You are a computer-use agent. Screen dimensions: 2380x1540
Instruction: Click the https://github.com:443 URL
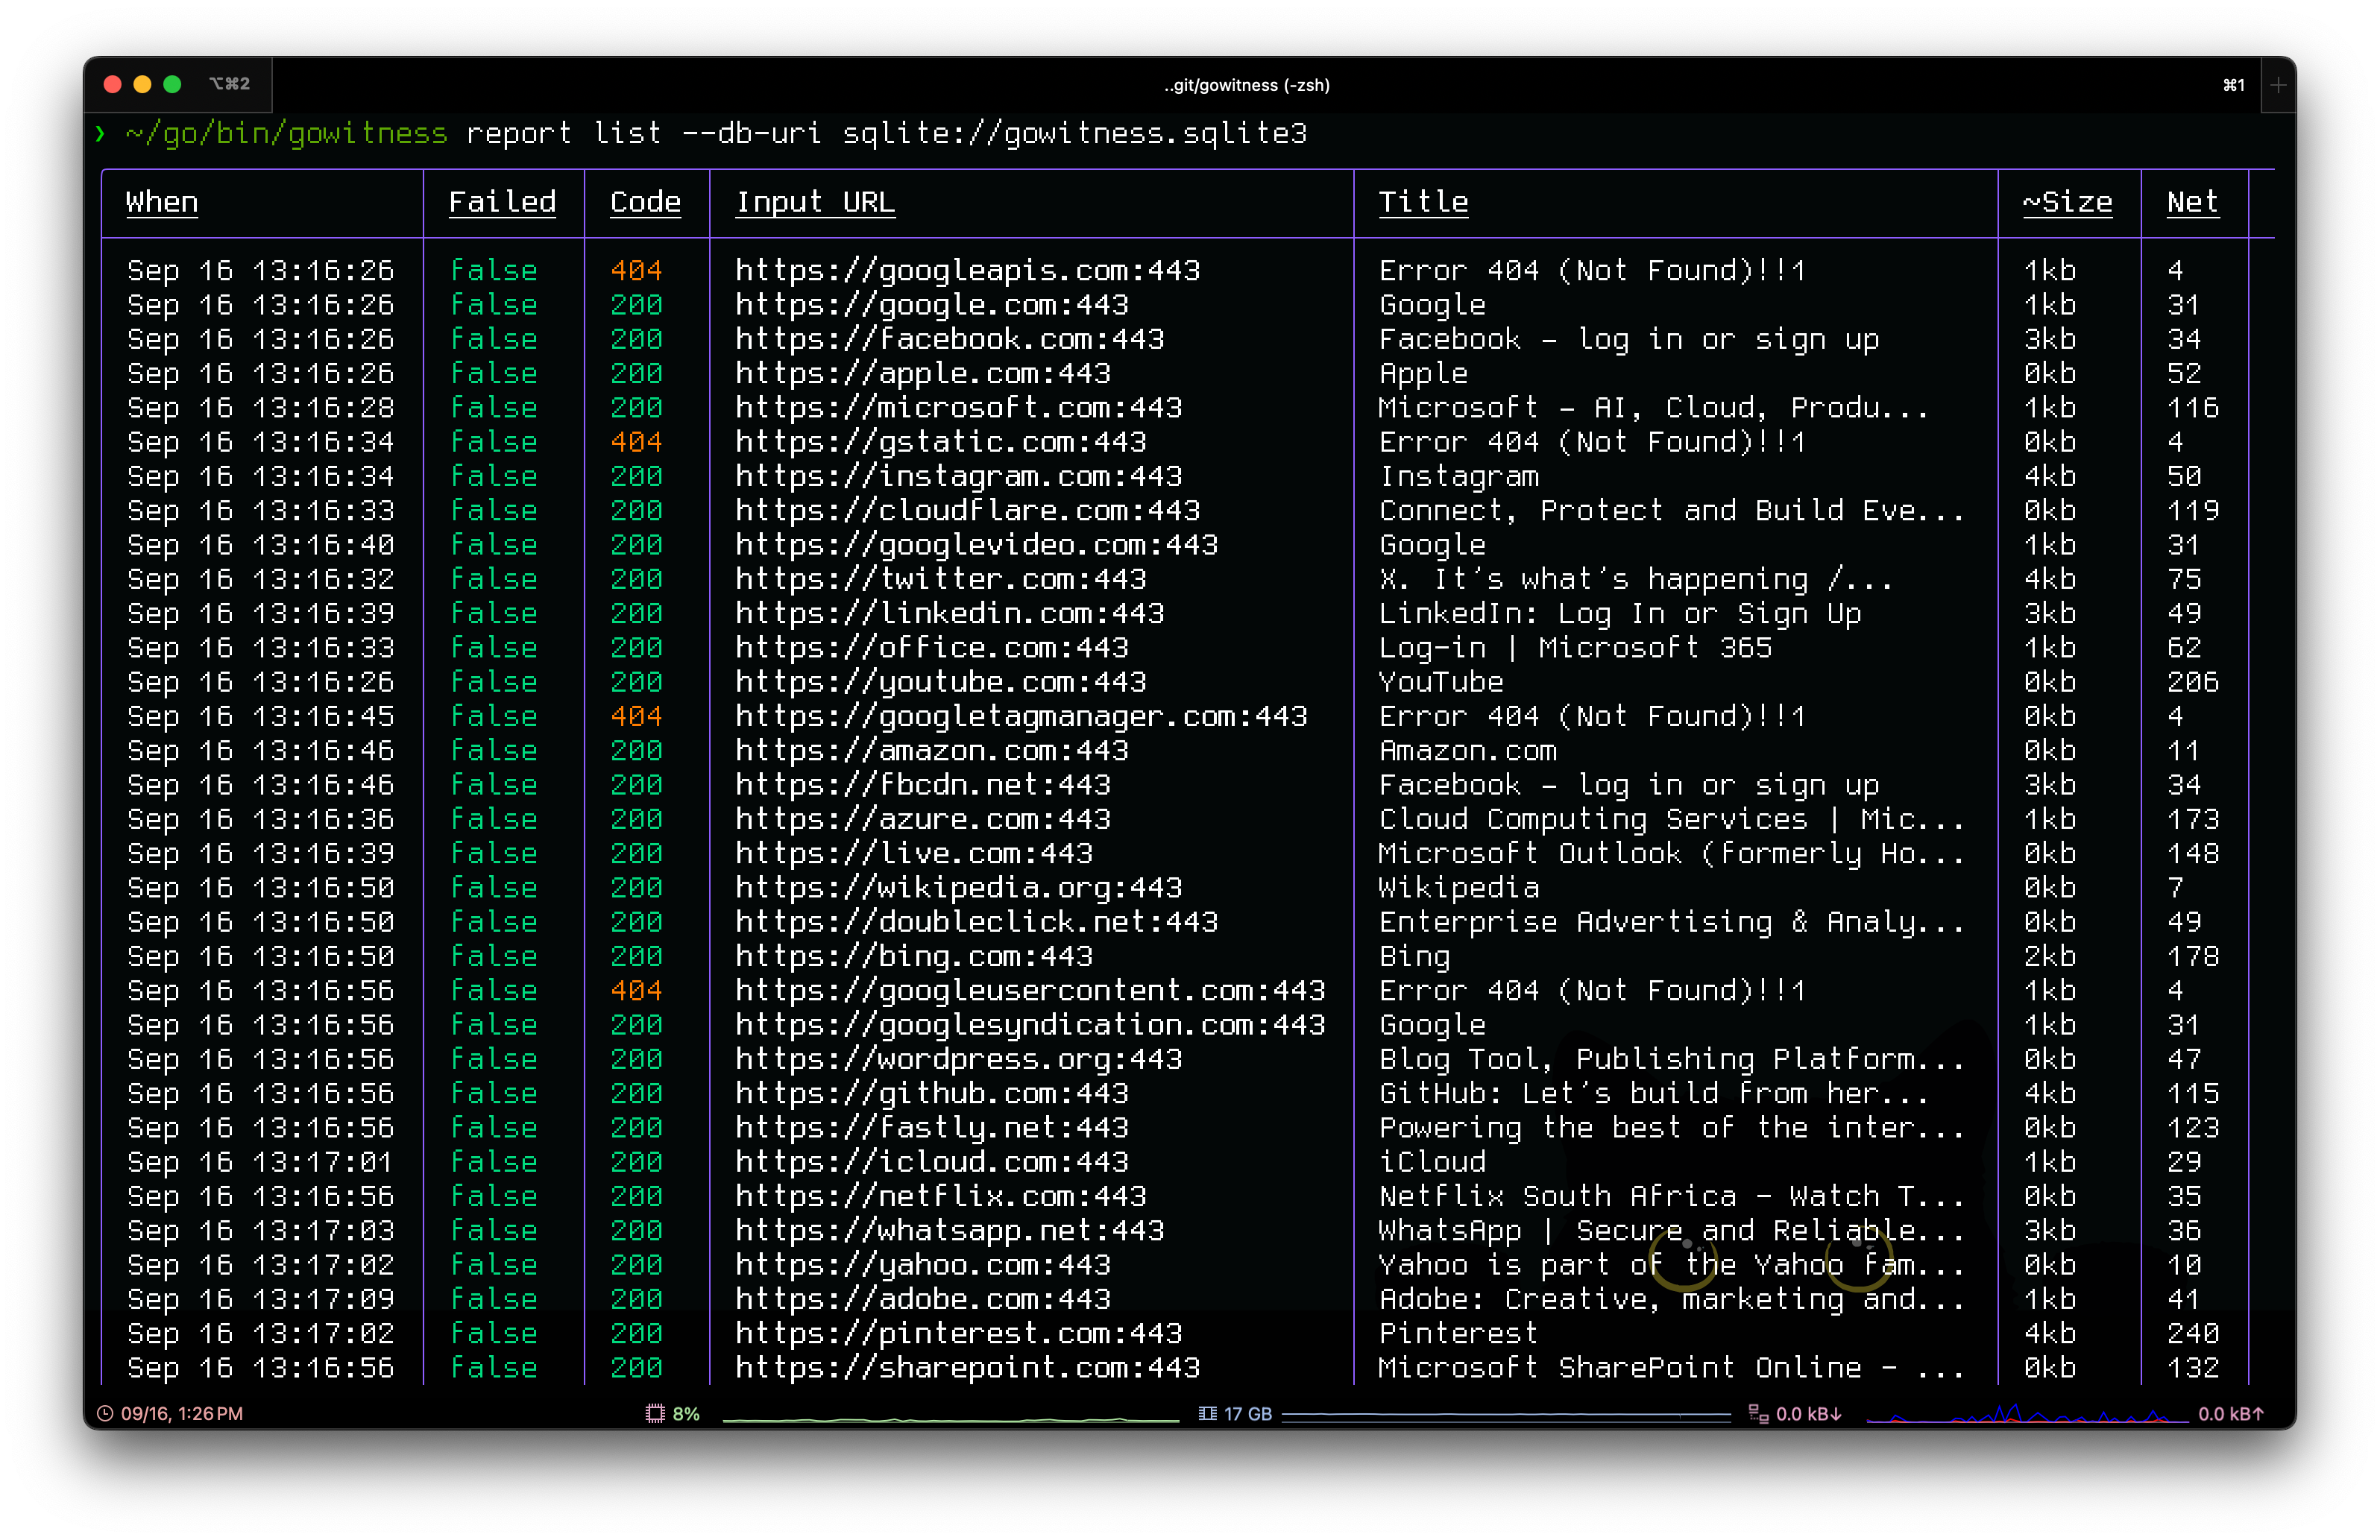coord(931,1093)
